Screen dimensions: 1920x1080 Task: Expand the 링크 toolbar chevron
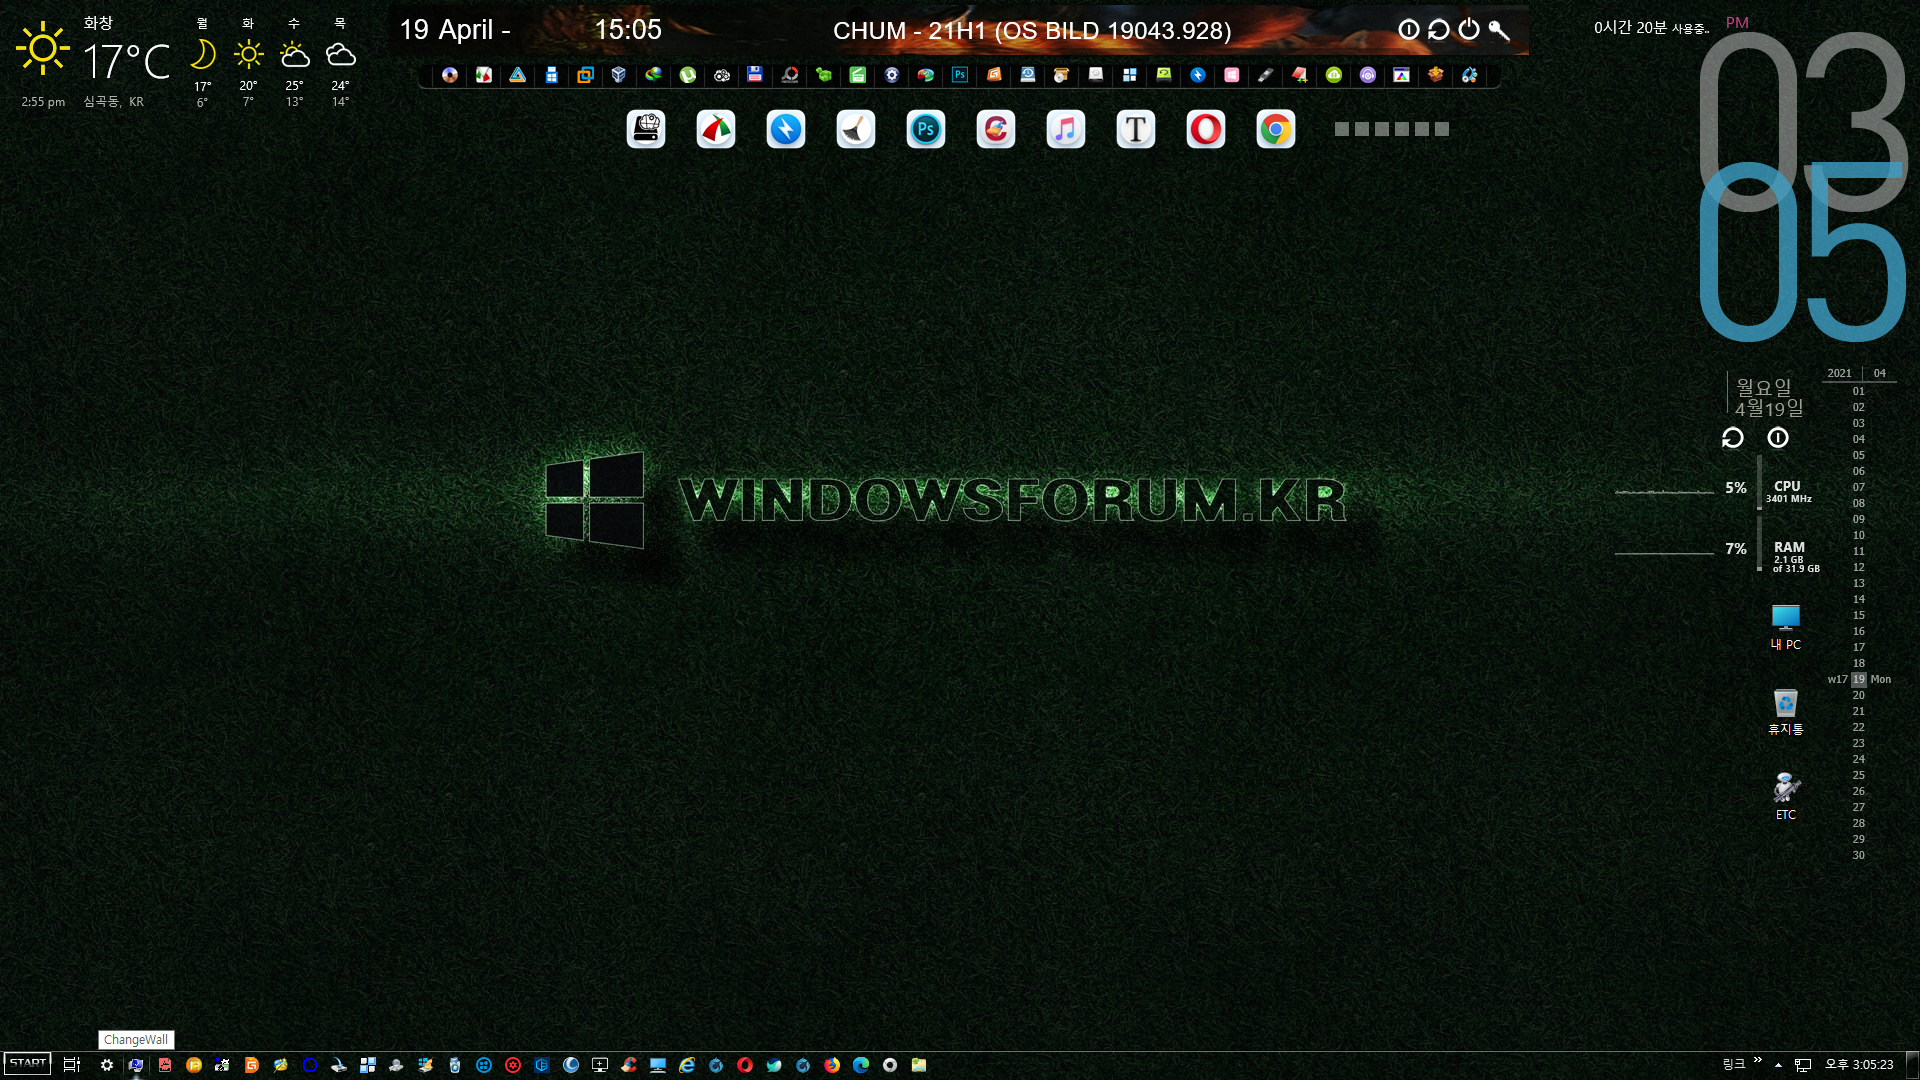pos(1757,1060)
